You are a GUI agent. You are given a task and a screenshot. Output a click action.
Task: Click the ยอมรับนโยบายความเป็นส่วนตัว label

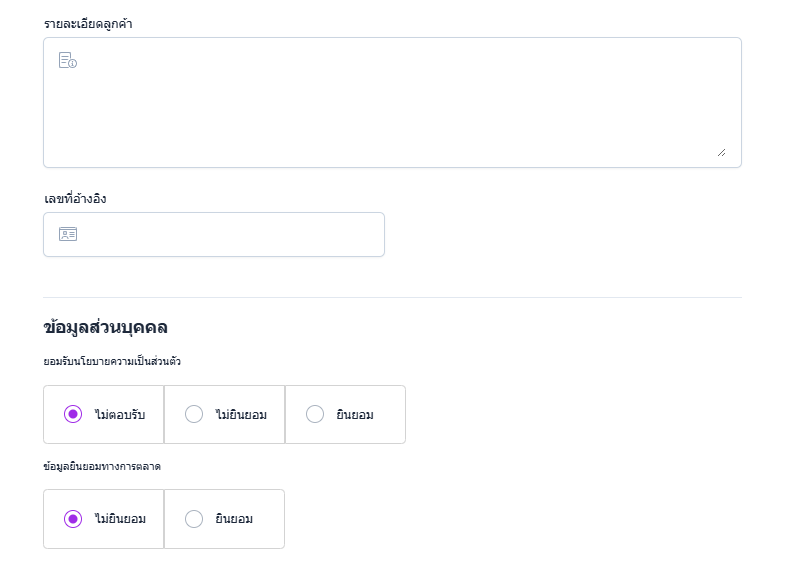pyautogui.click(x=112, y=361)
